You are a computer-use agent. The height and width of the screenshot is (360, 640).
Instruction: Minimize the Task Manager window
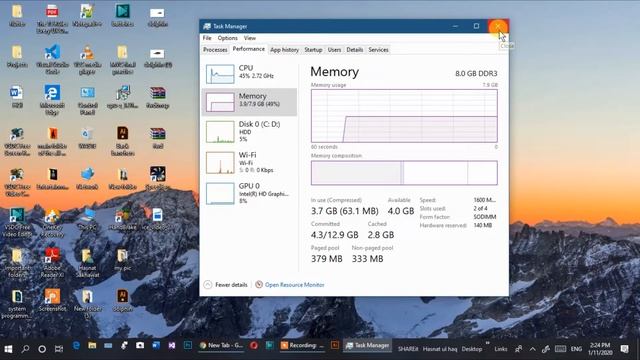[x=455, y=26]
